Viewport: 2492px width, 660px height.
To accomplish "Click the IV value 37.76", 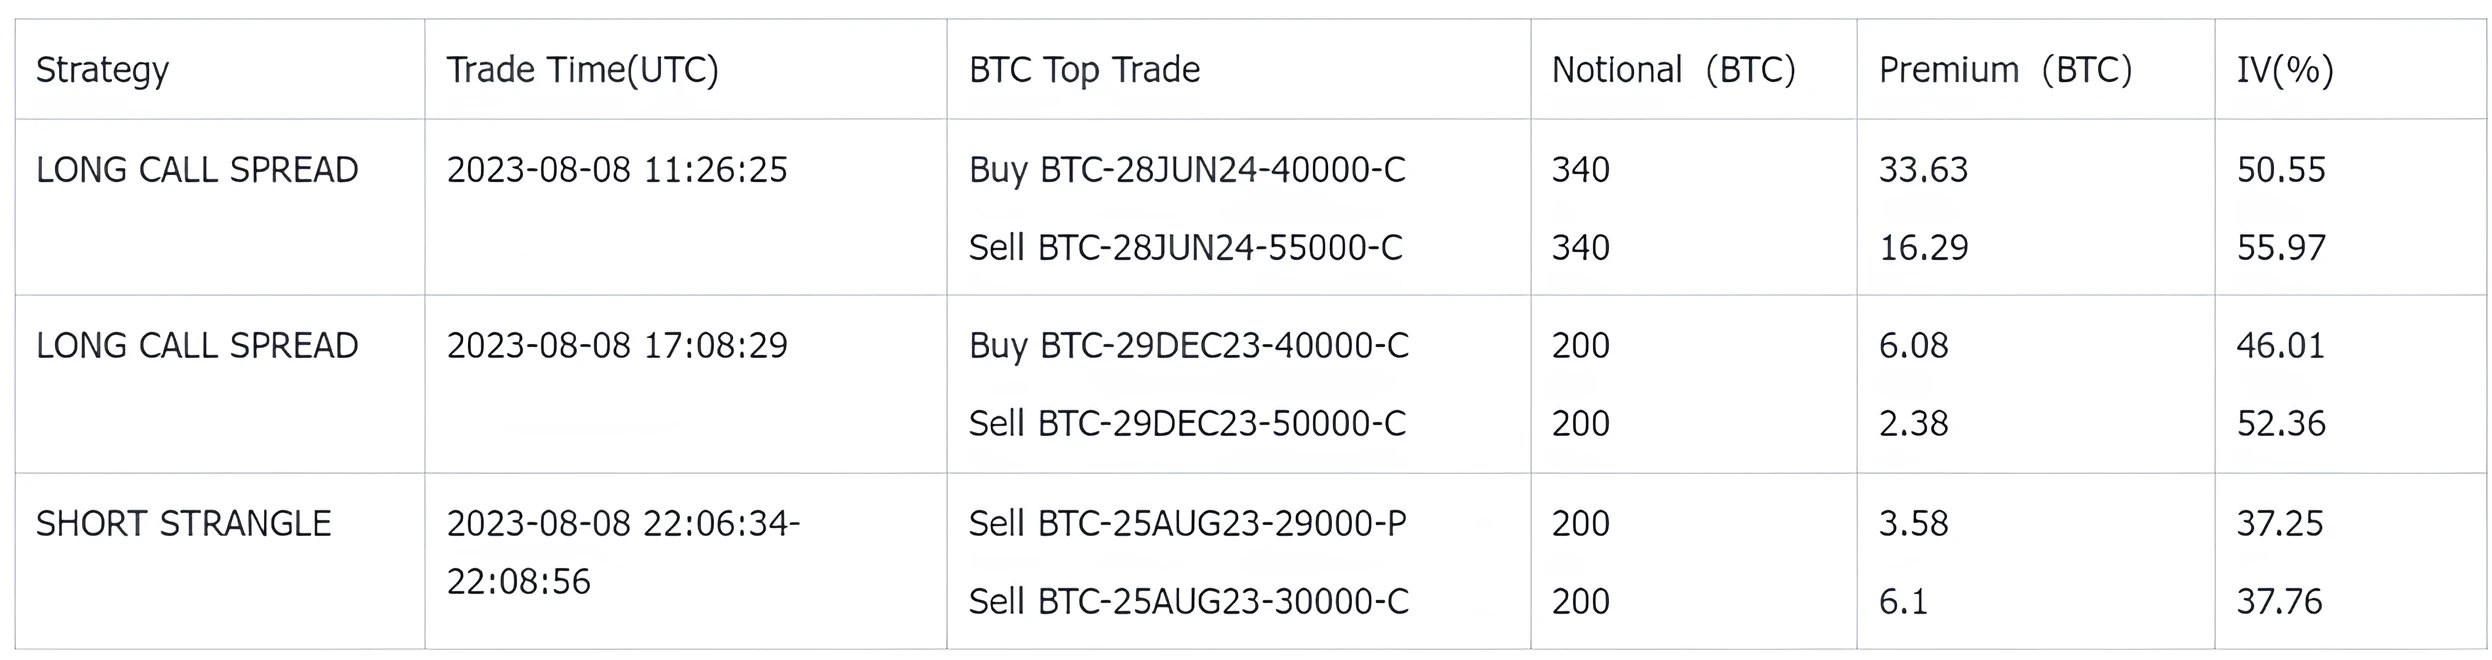I will point(2280,601).
